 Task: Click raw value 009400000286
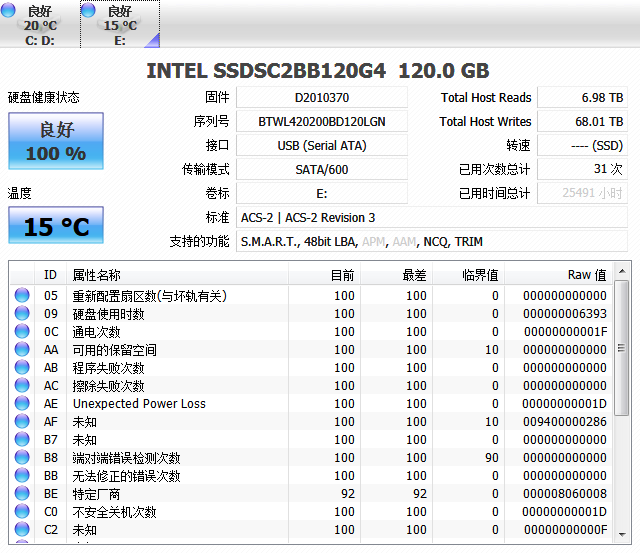[x=565, y=421]
